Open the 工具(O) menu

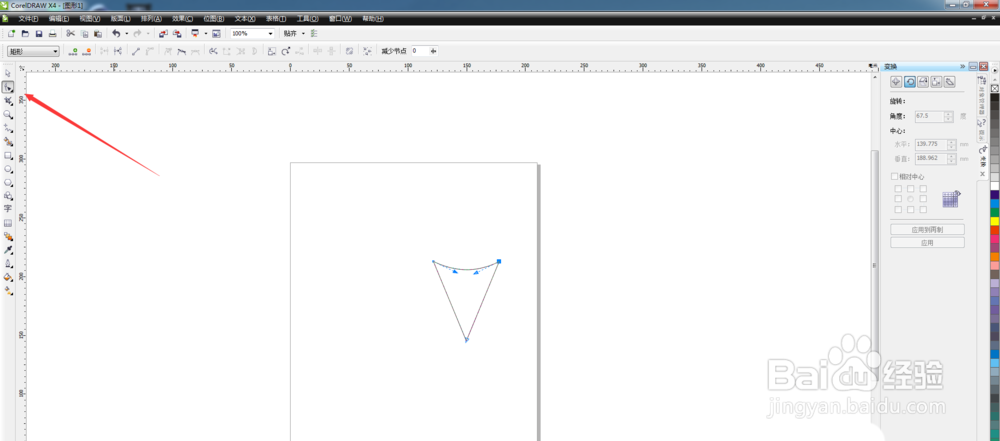tap(307, 19)
